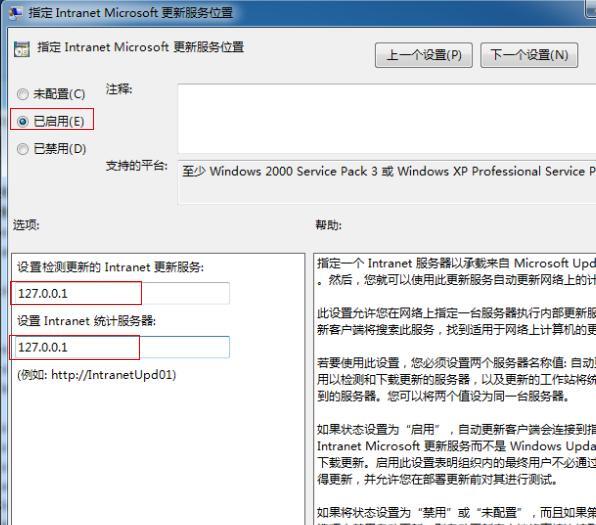Screen dimensions: 596x525
Task: Click the 帮助: label
Action: click(x=329, y=225)
